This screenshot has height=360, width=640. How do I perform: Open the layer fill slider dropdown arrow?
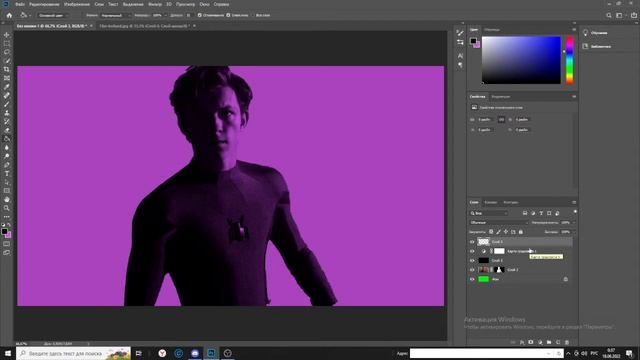[x=573, y=232]
